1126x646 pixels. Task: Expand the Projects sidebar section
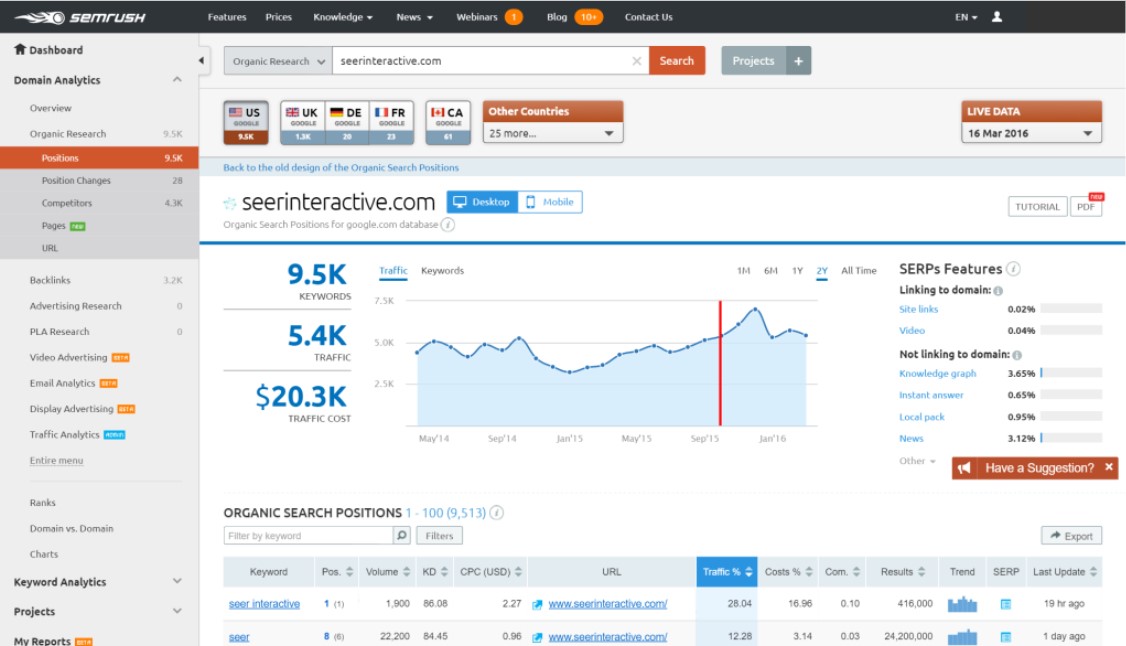[177, 611]
